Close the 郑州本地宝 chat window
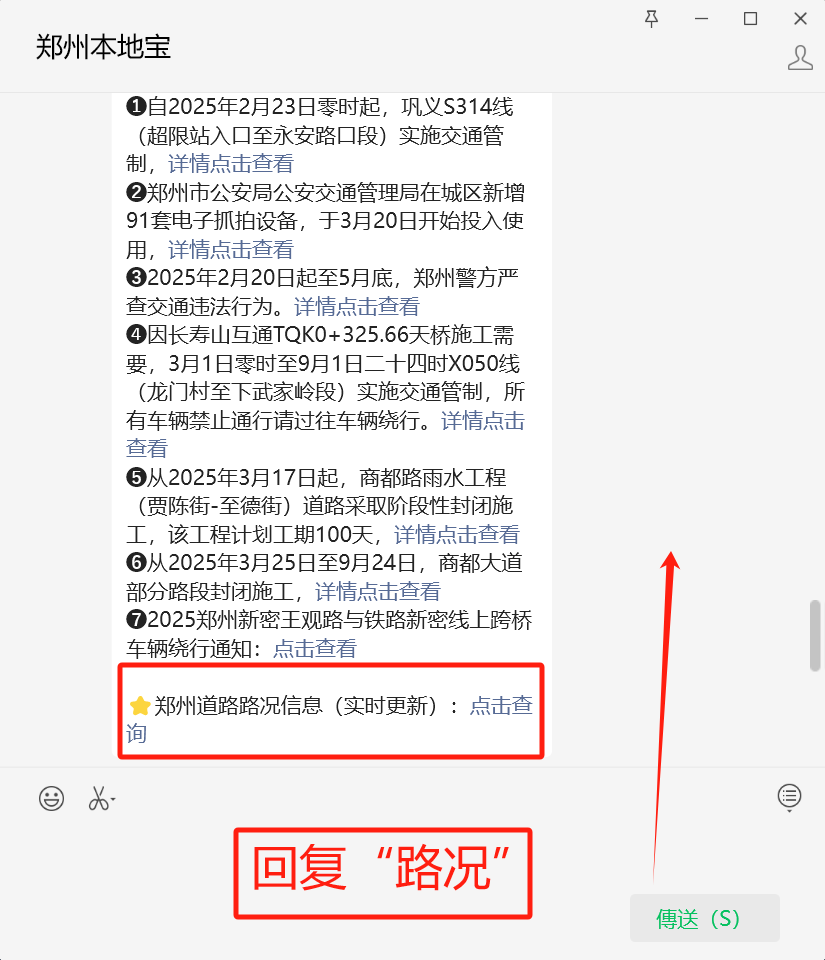The height and width of the screenshot is (960, 825). [x=800, y=19]
